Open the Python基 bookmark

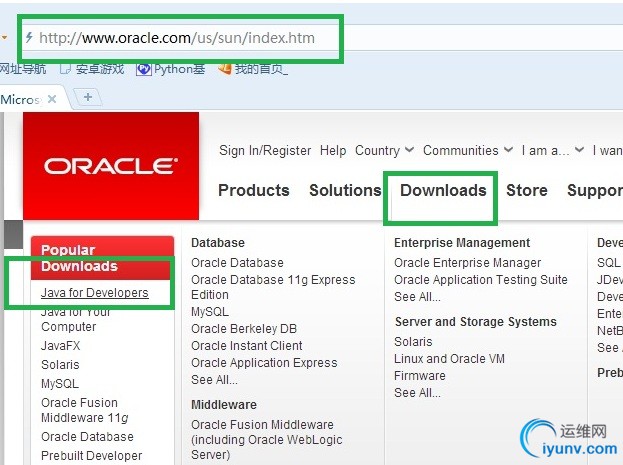(x=171, y=69)
